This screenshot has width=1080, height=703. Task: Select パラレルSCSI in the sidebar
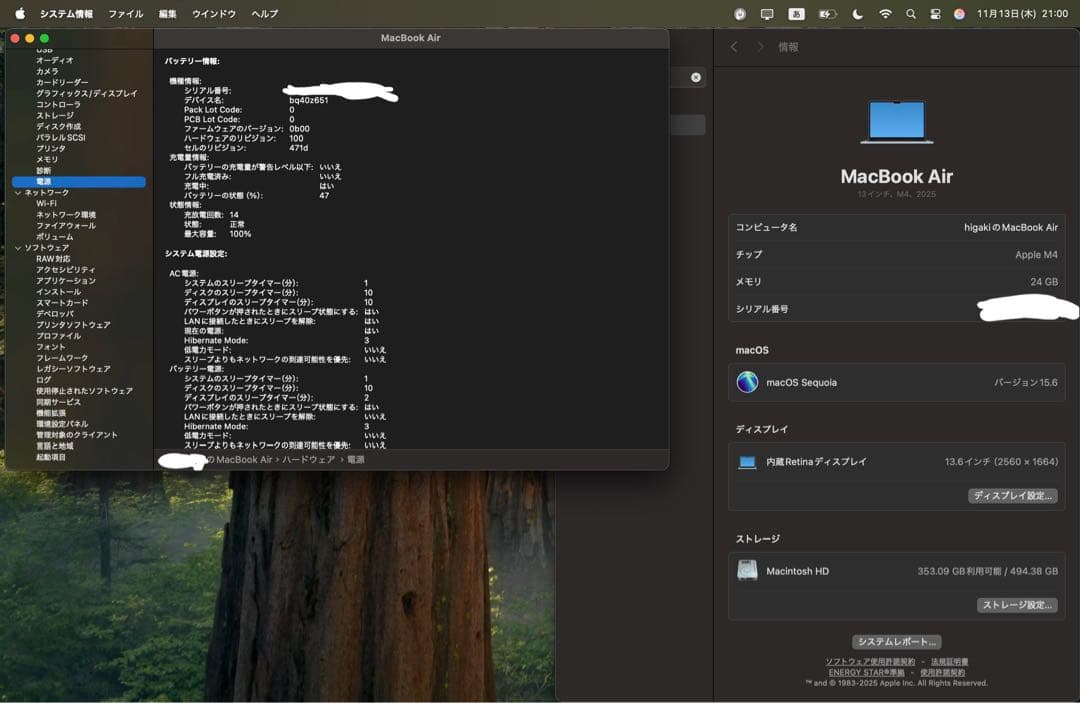coord(61,138)
